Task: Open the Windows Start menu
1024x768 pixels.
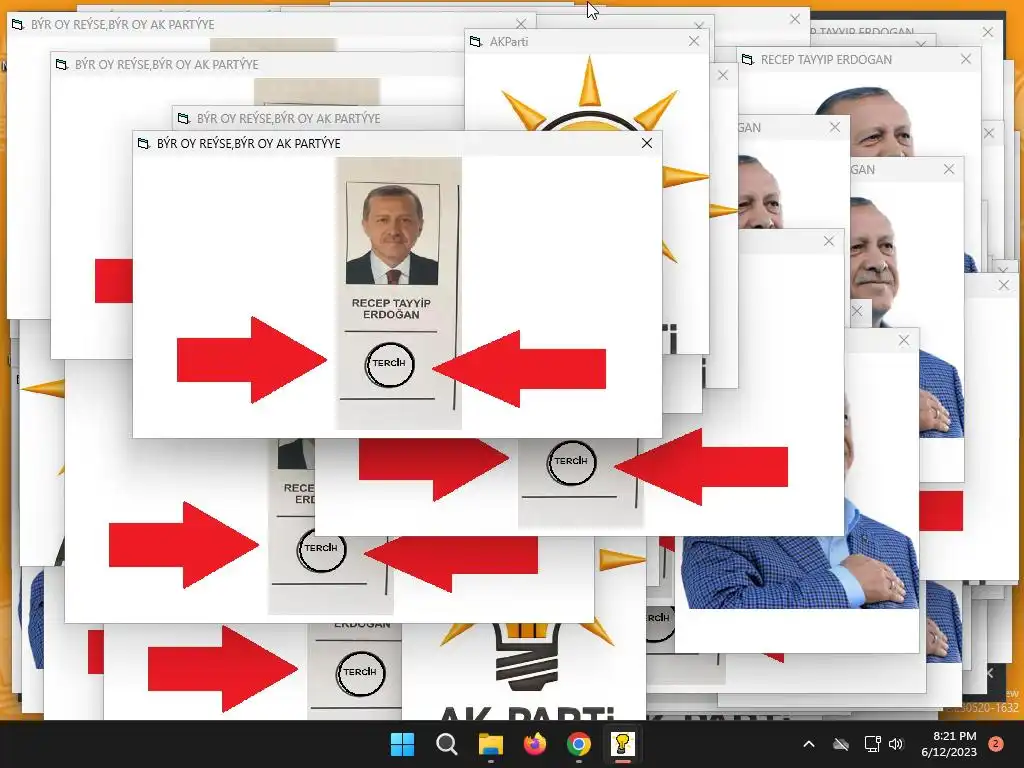Action: 402,744
